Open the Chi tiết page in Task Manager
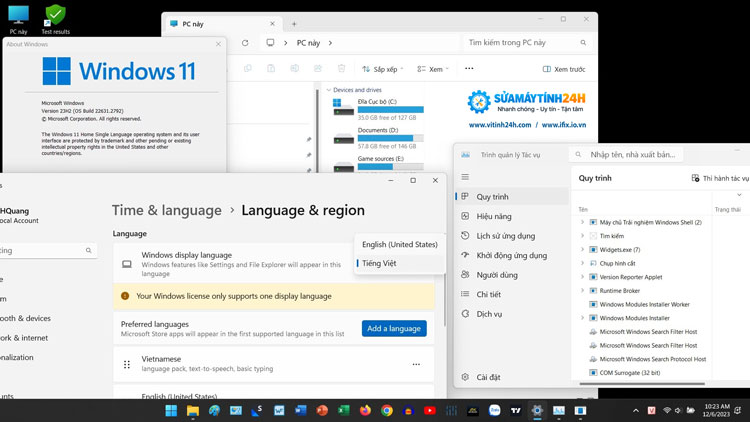This screenshot has width=750, height=422. (512, 294)
